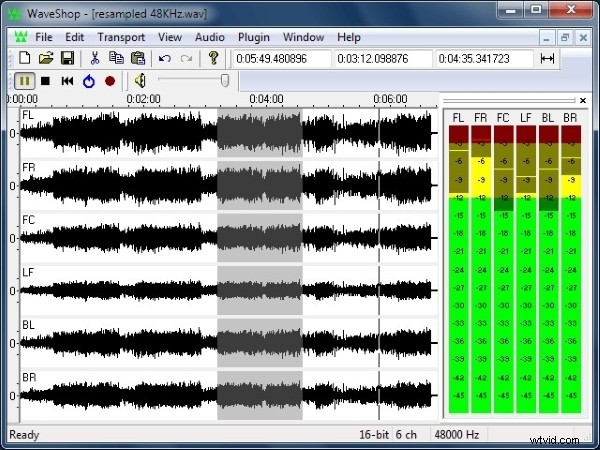Close the meter panel with its X
The width and height of the screenshot is (600, 450).
[583, 100]
